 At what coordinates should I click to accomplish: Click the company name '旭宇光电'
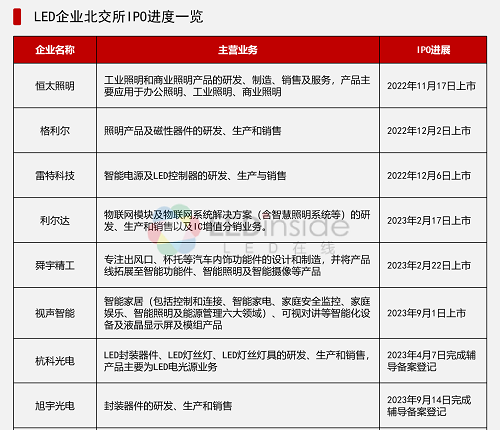(x=55, y=406)
